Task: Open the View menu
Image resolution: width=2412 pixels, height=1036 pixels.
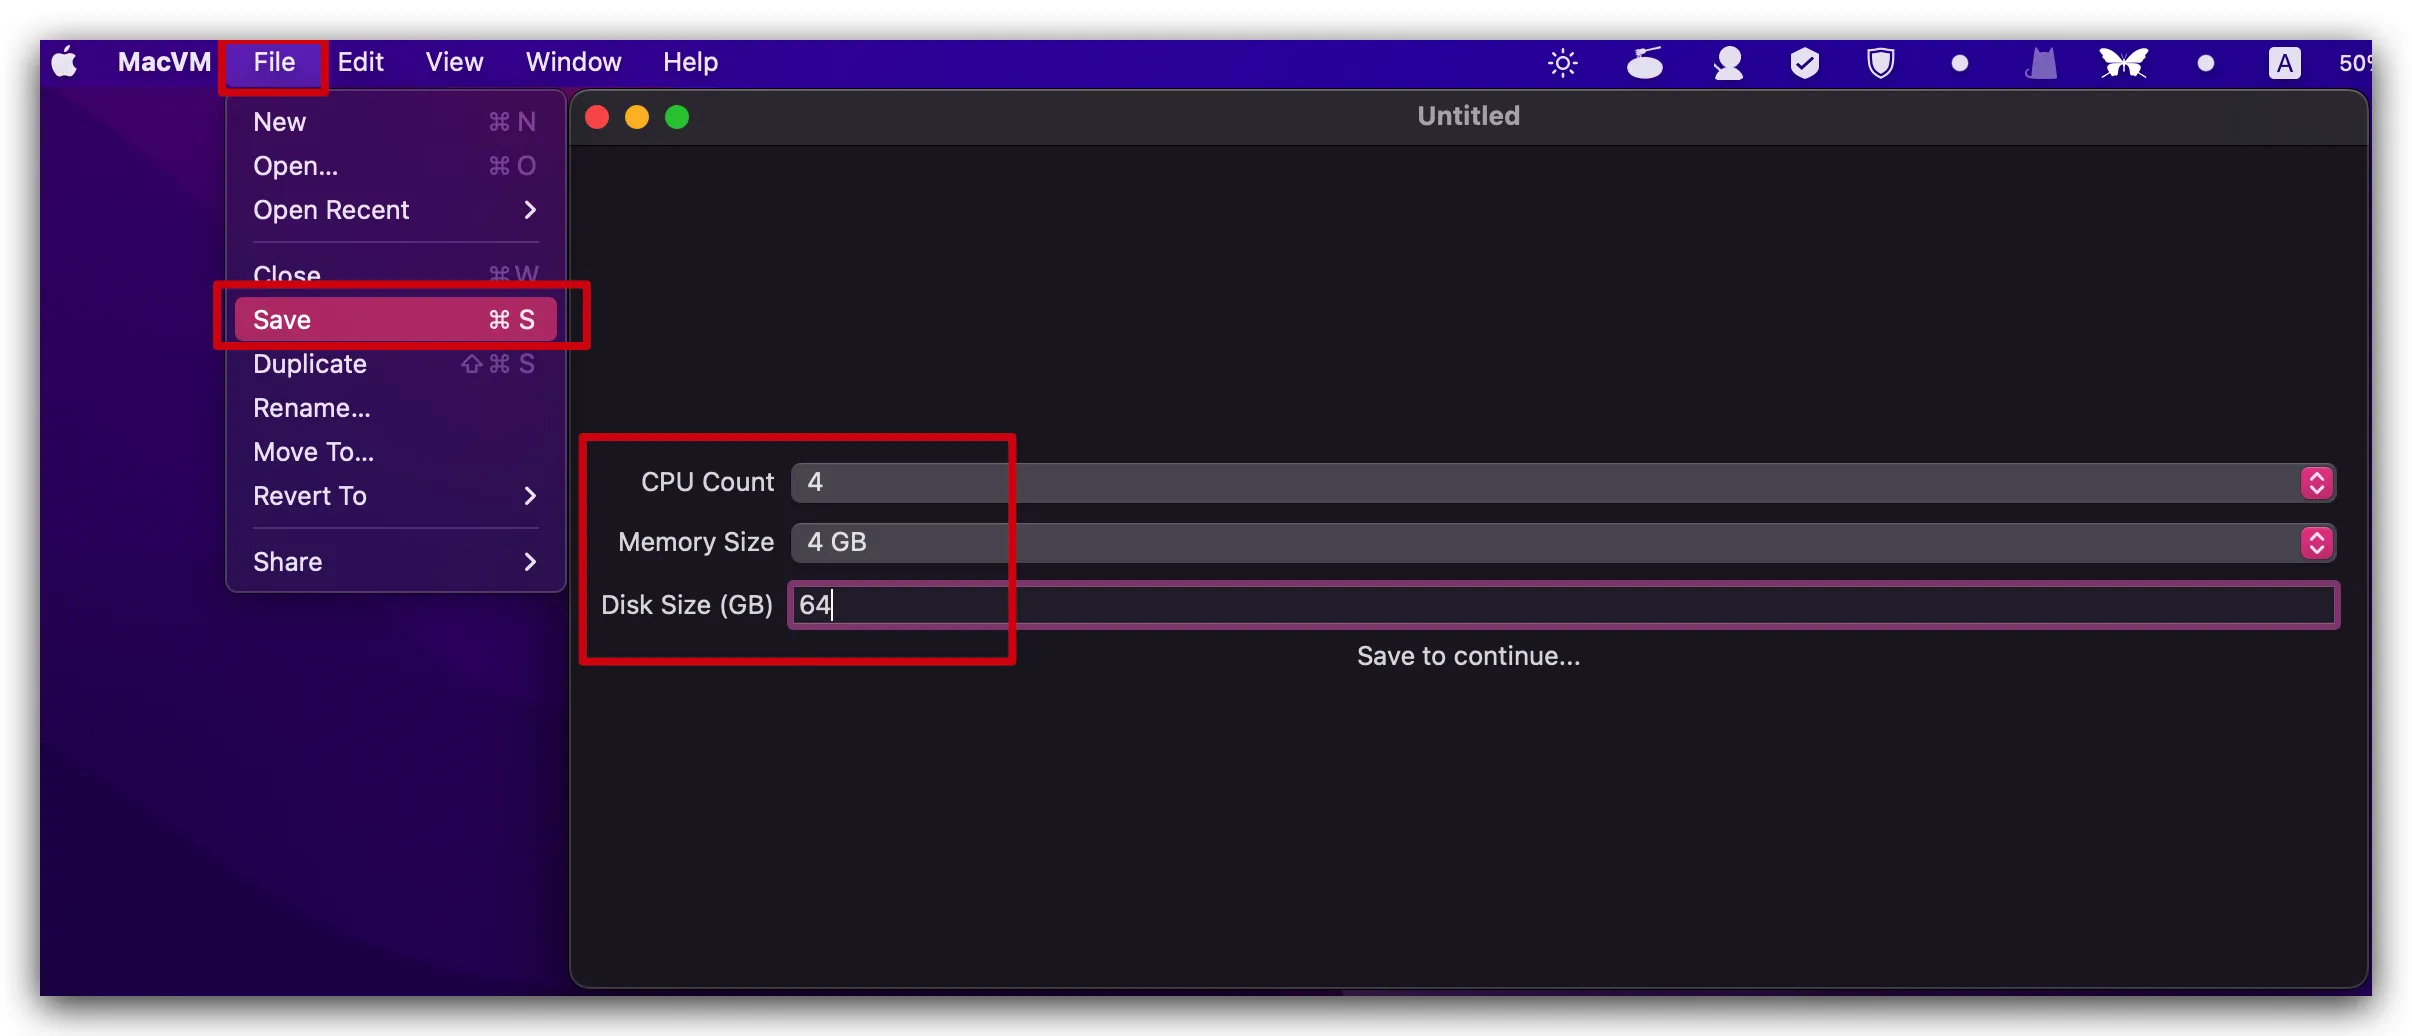Action: tap(454, 62)
